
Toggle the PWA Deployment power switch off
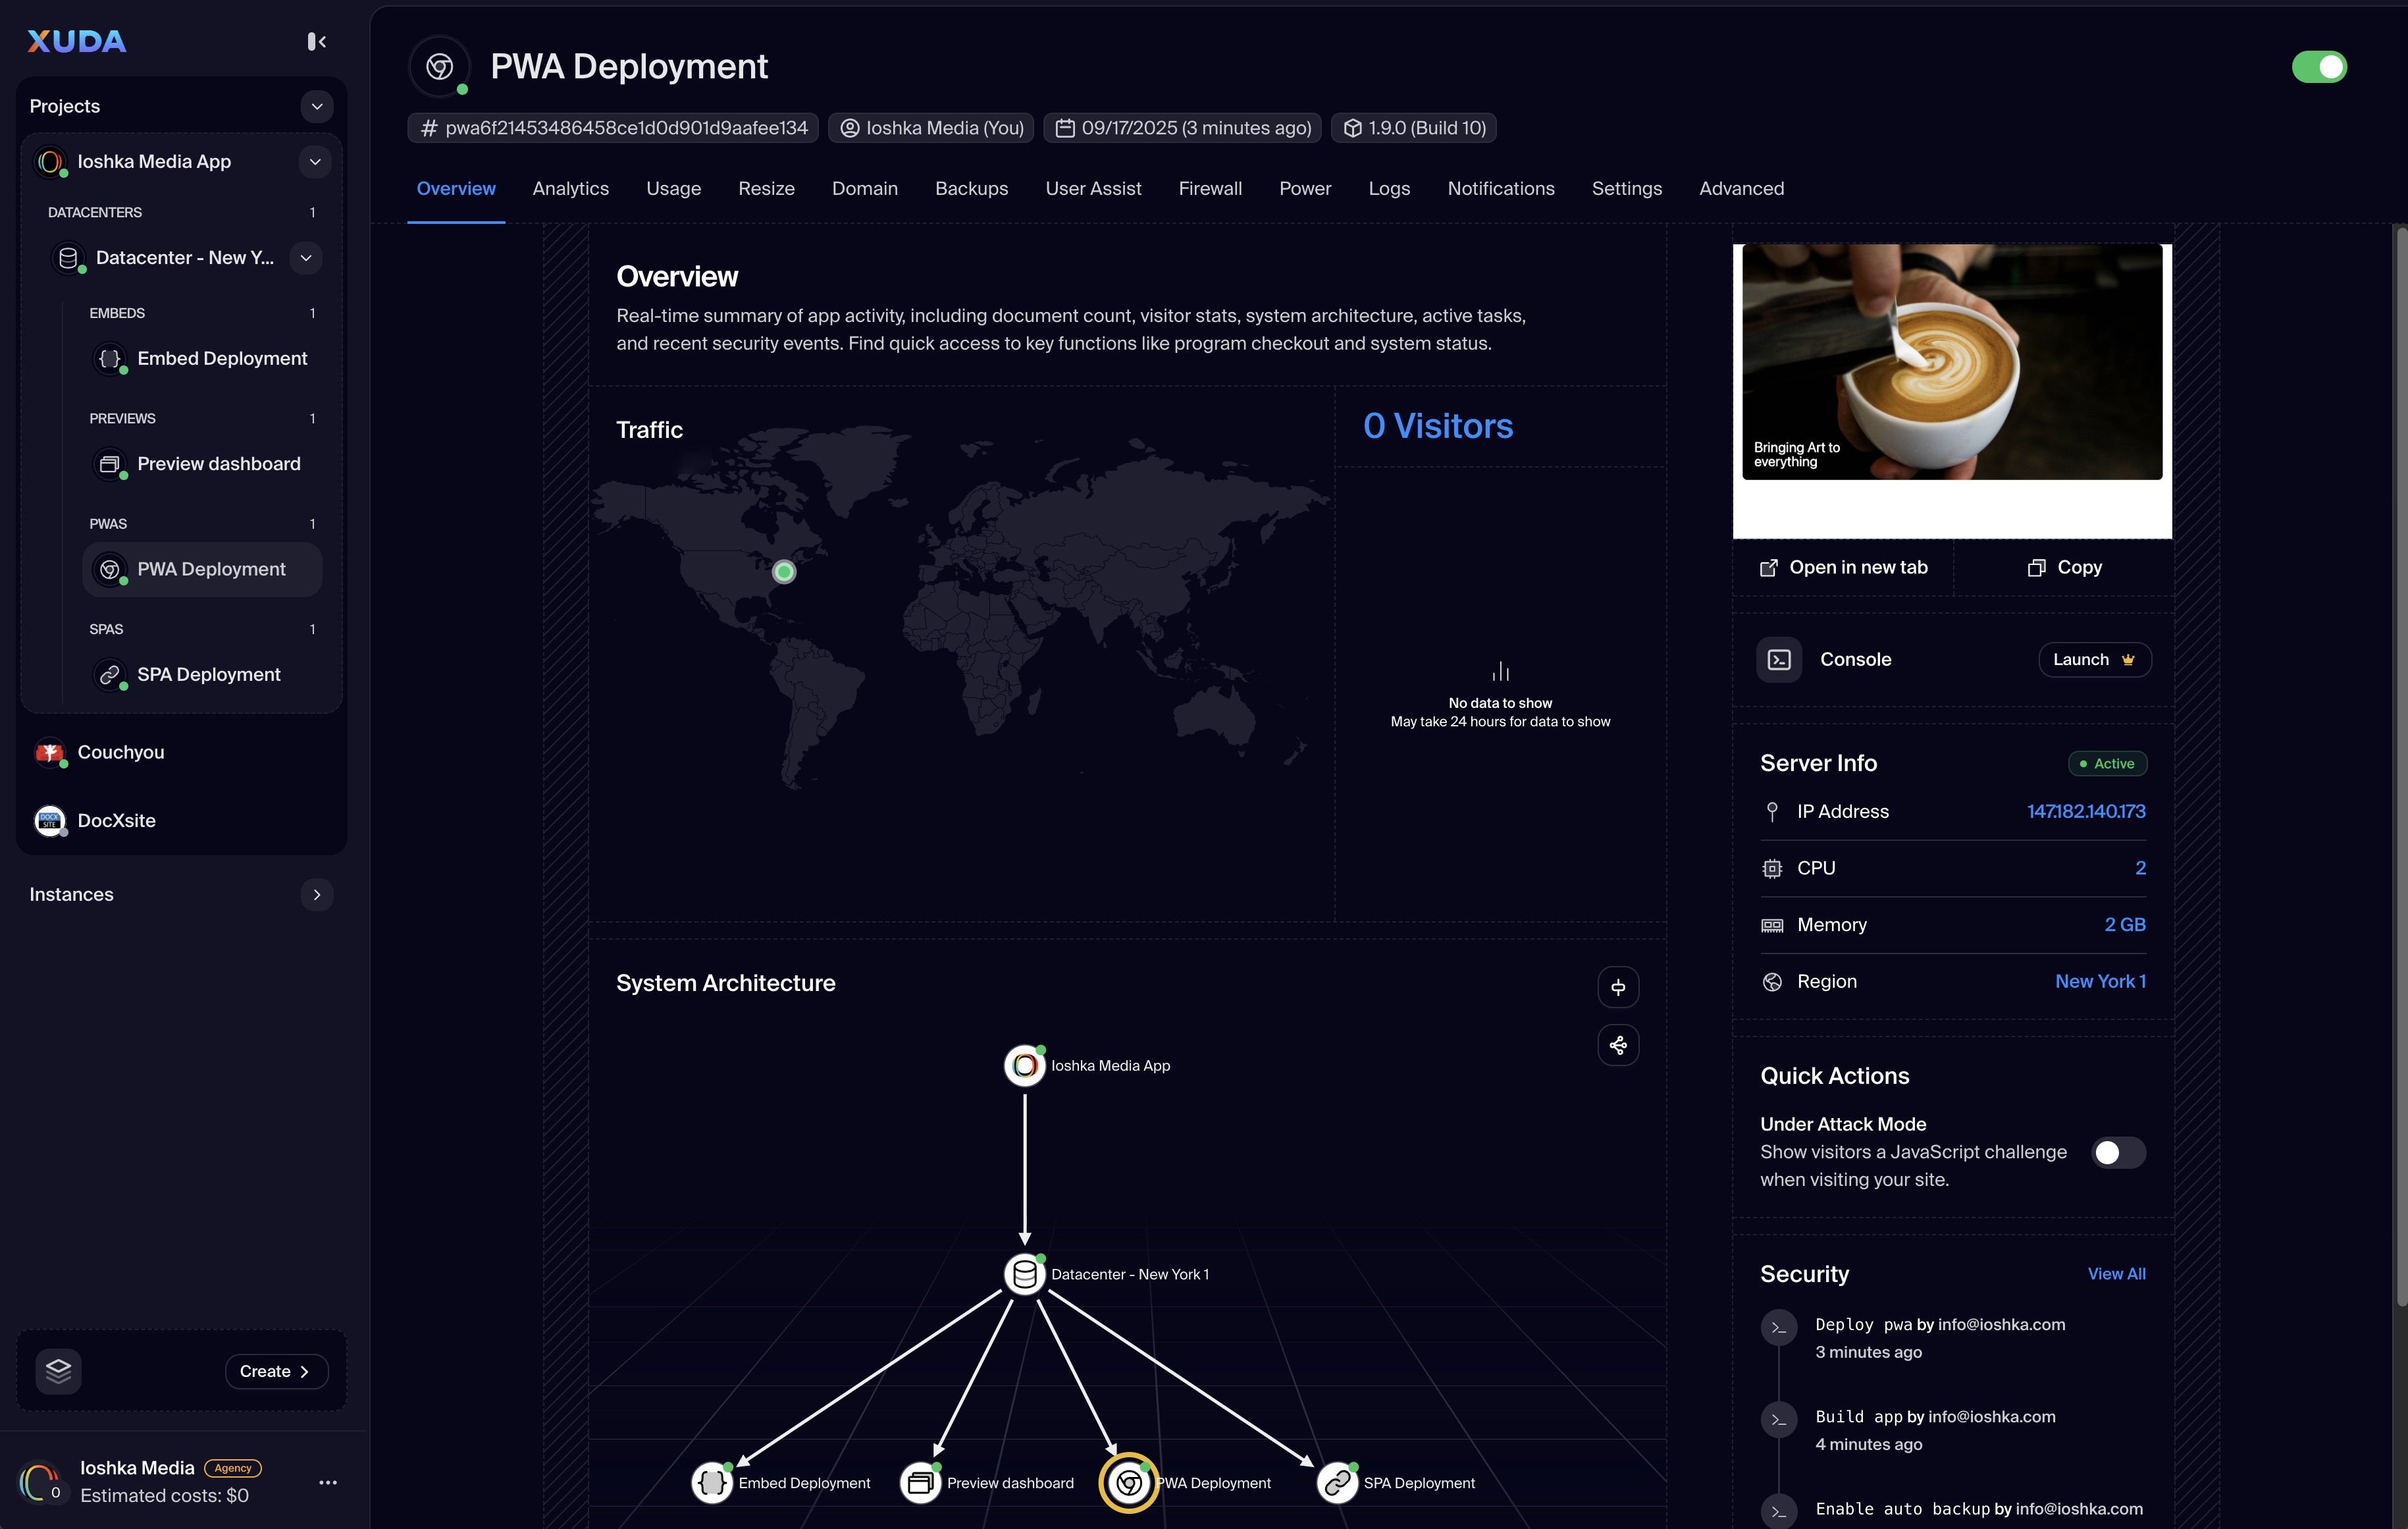coord(2318,67)
